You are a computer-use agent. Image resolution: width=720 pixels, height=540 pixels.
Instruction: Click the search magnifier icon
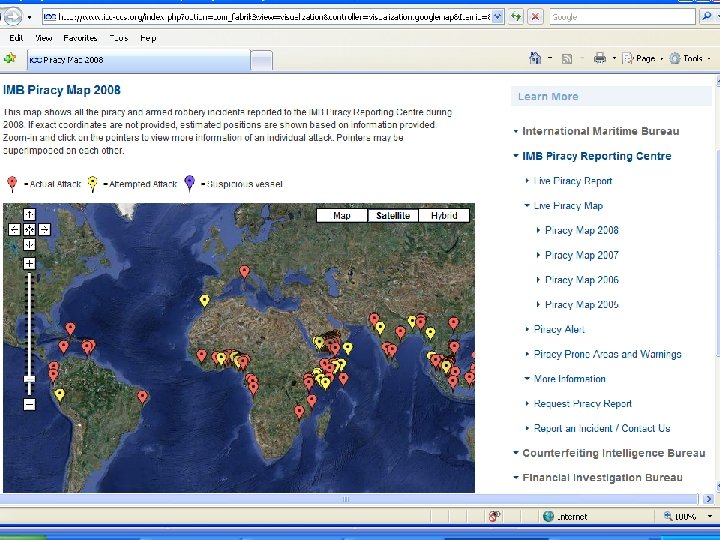pos(707,17)
